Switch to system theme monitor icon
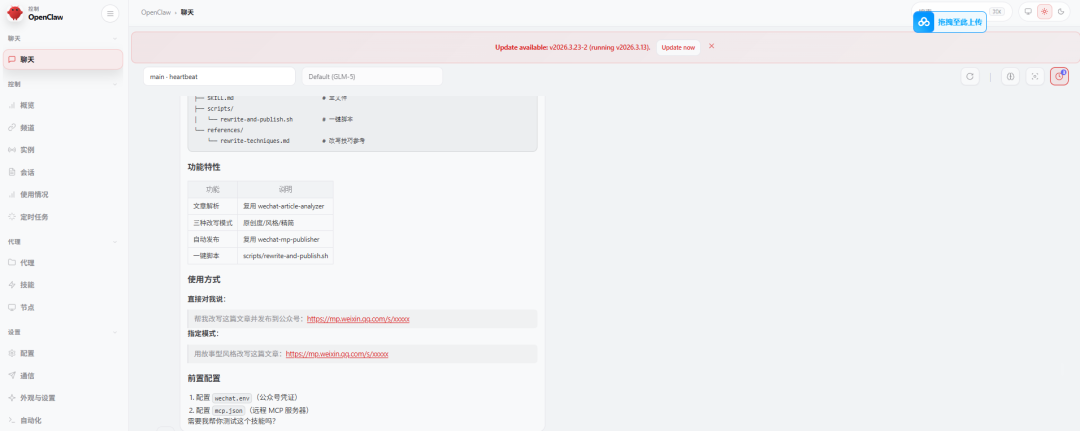This screenshot has height=431, width=1080. (1028, 12)
